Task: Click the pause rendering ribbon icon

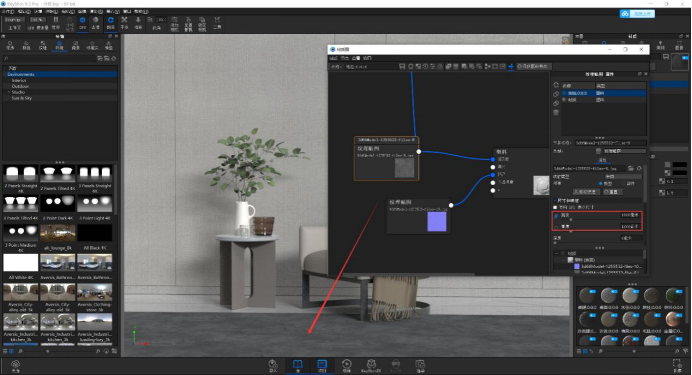Action: point(56,23)
